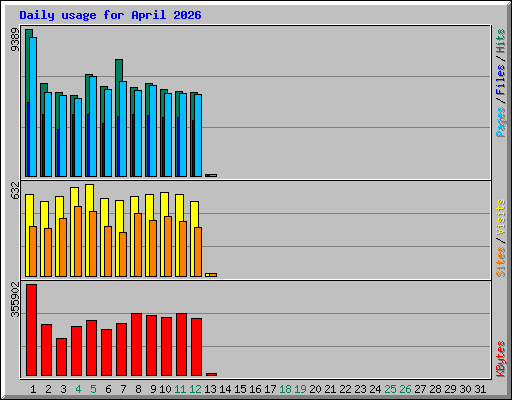Click green day 25 label

390,389
